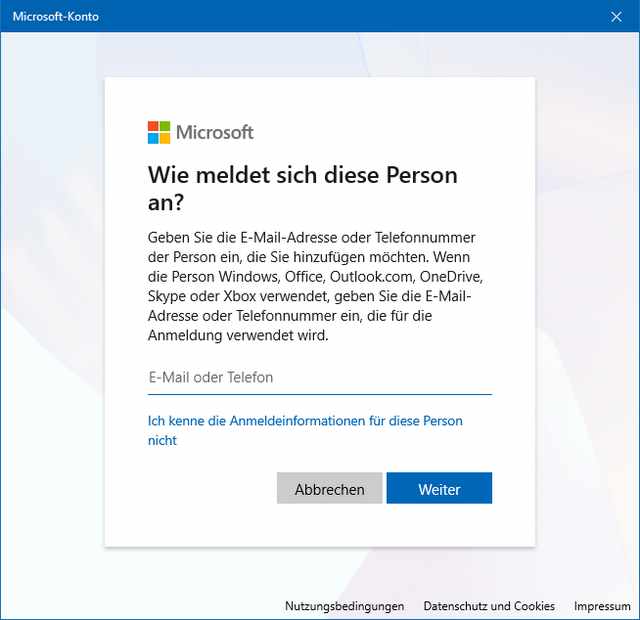Open the Nutzungsbedingungen link
Viewport: 640px width, 620px height.
344,606
